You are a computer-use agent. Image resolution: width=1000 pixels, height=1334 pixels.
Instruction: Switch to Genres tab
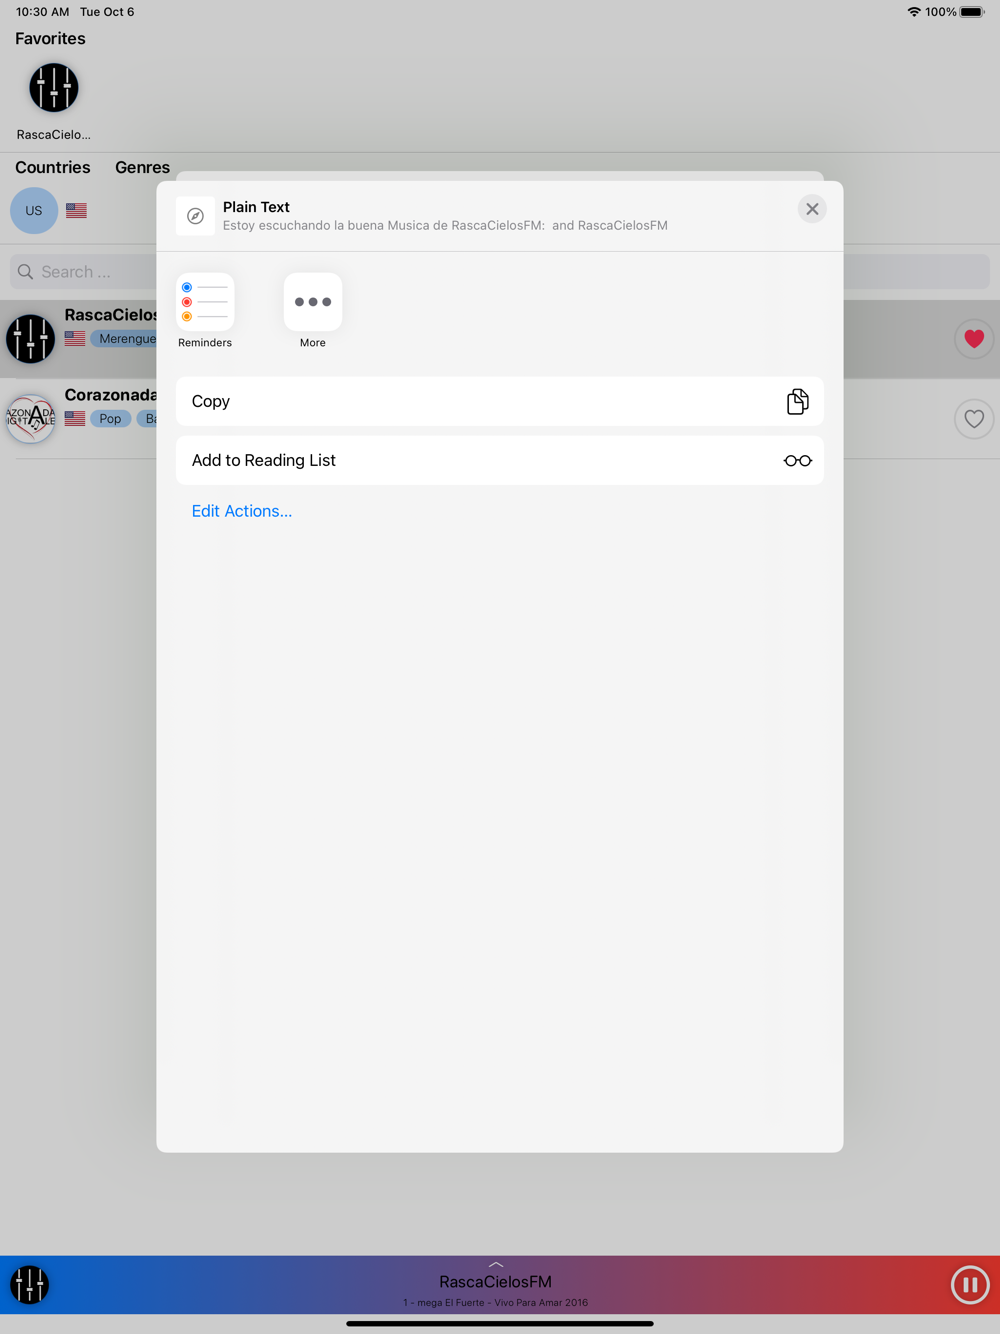click(142, 167)
